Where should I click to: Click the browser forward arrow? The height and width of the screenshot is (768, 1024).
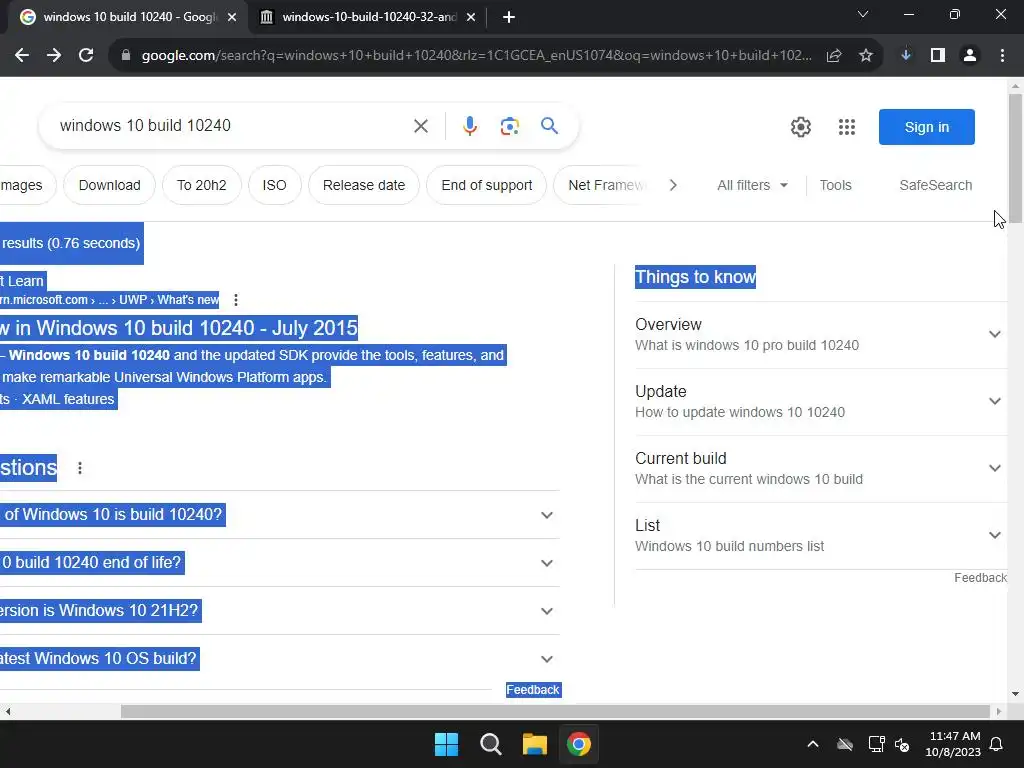click(x=54, y=56)
